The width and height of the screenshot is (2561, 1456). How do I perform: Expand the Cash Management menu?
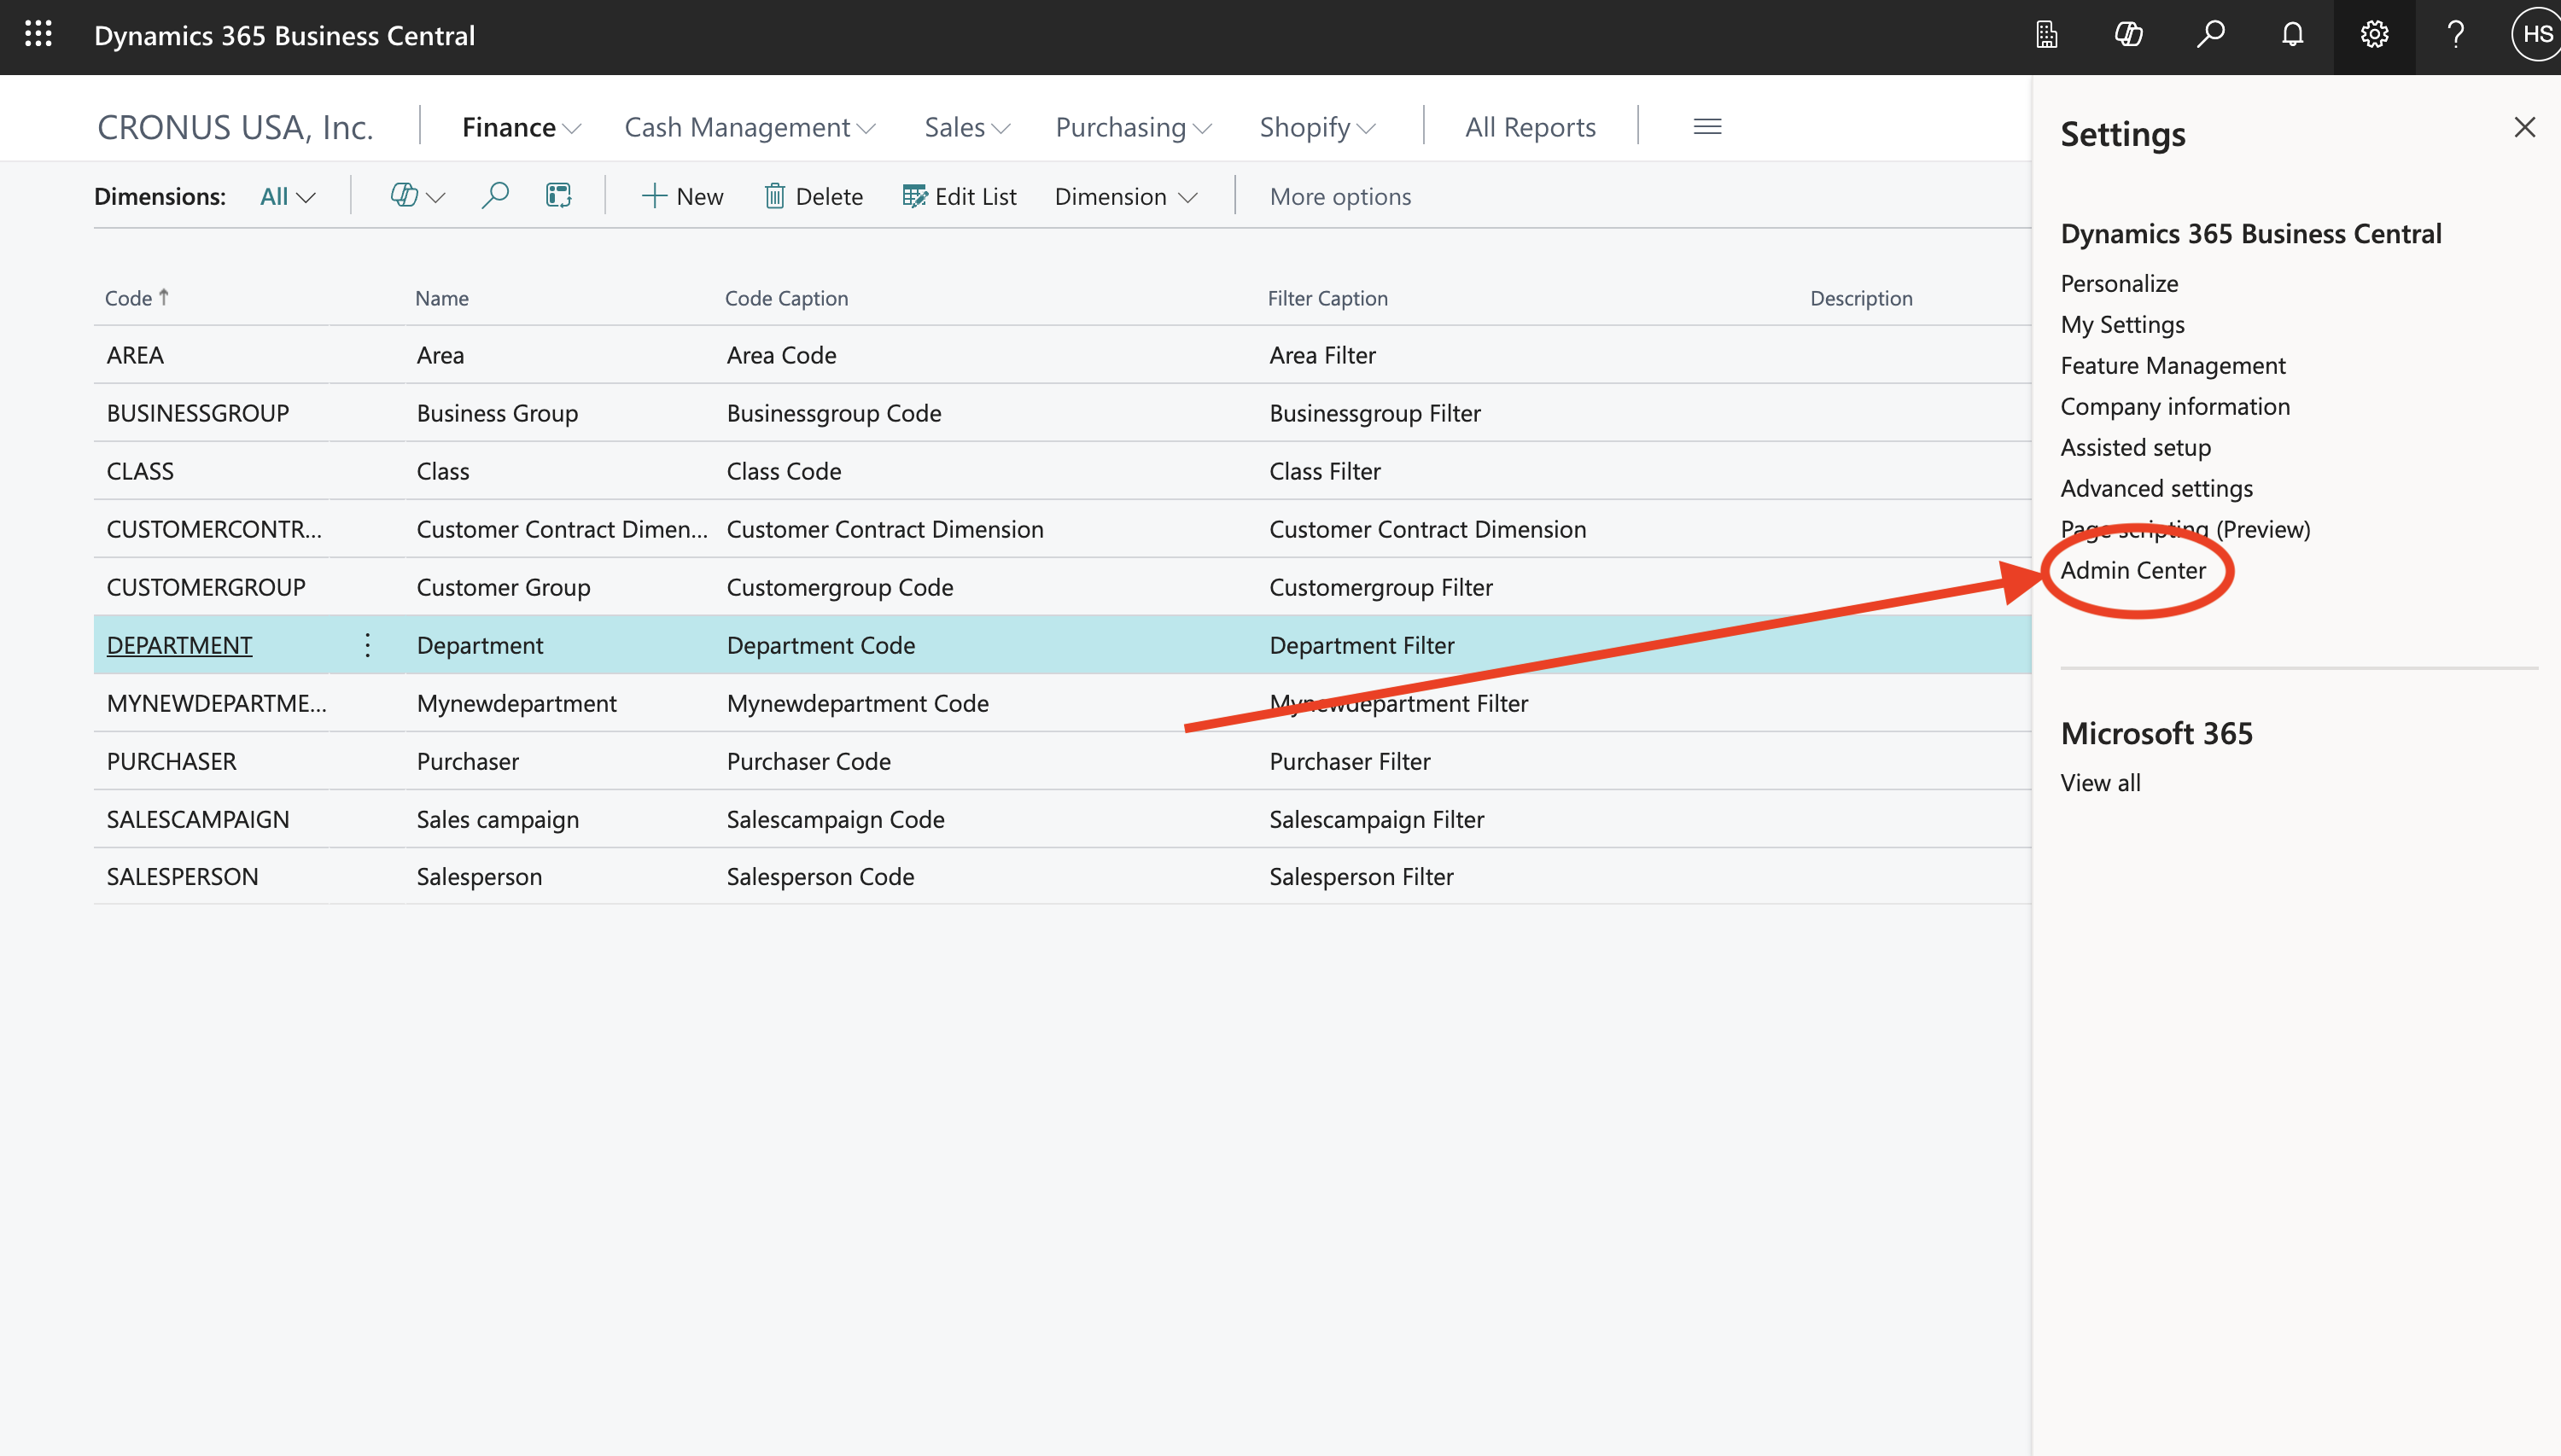(750, 128)
